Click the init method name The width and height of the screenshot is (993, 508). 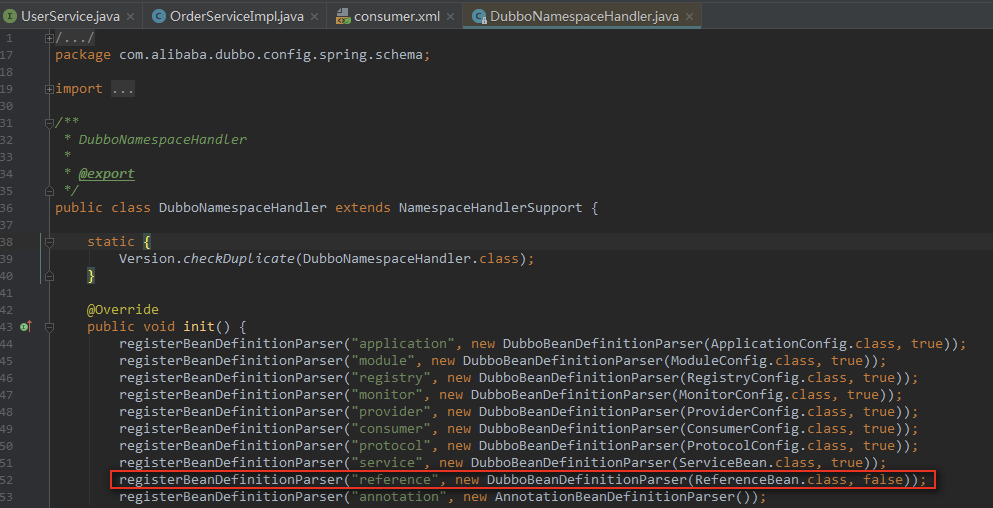coord(199,327)
